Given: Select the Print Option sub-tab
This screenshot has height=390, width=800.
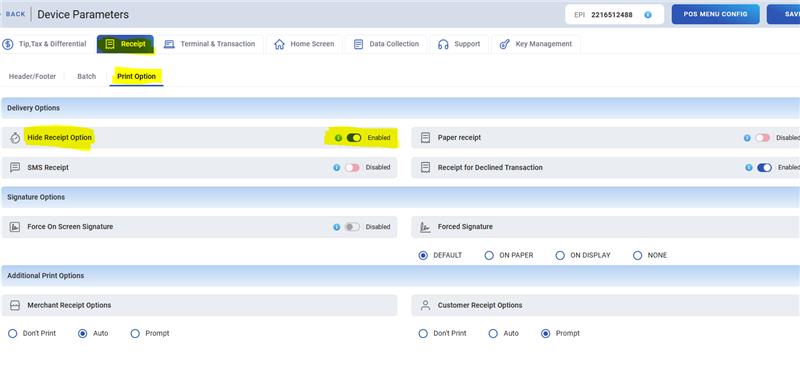Looking at the screenshot, I should pyautogui.click(x=136, y=77).
